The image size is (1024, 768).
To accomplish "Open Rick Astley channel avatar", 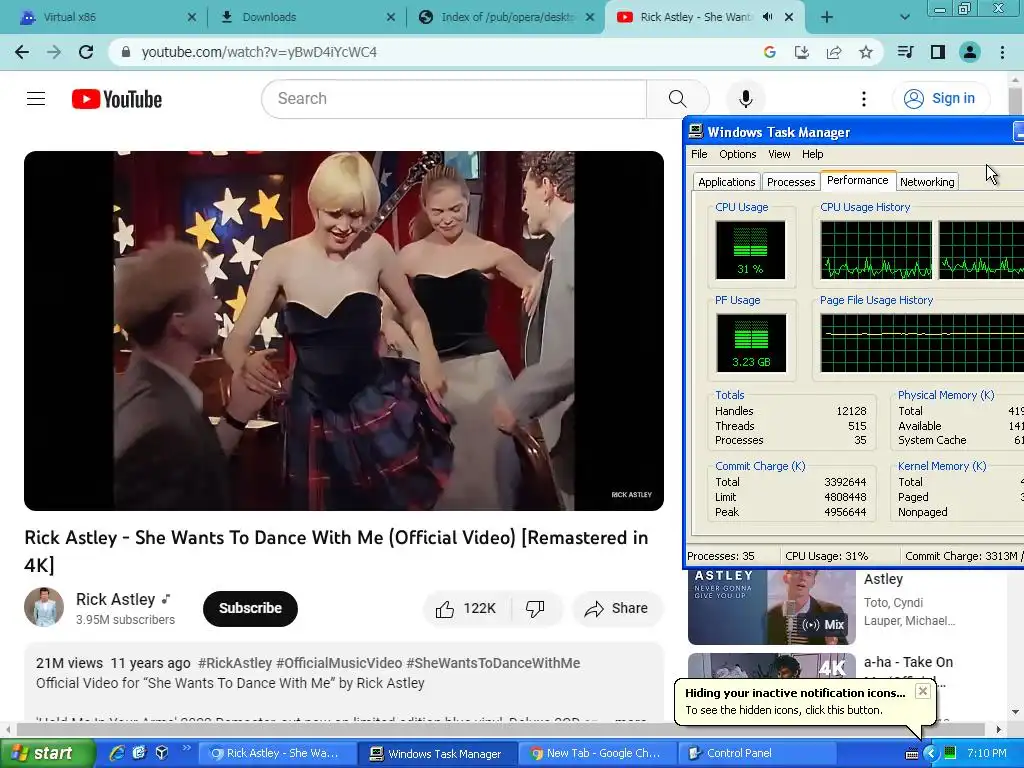I will pos(44,607).
